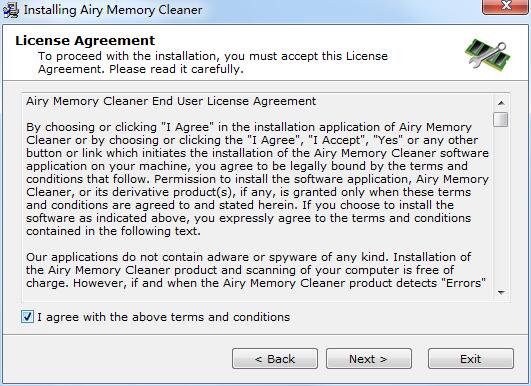Return with the Back button
This screenshot has width=531, height=386.
(275, 359)
